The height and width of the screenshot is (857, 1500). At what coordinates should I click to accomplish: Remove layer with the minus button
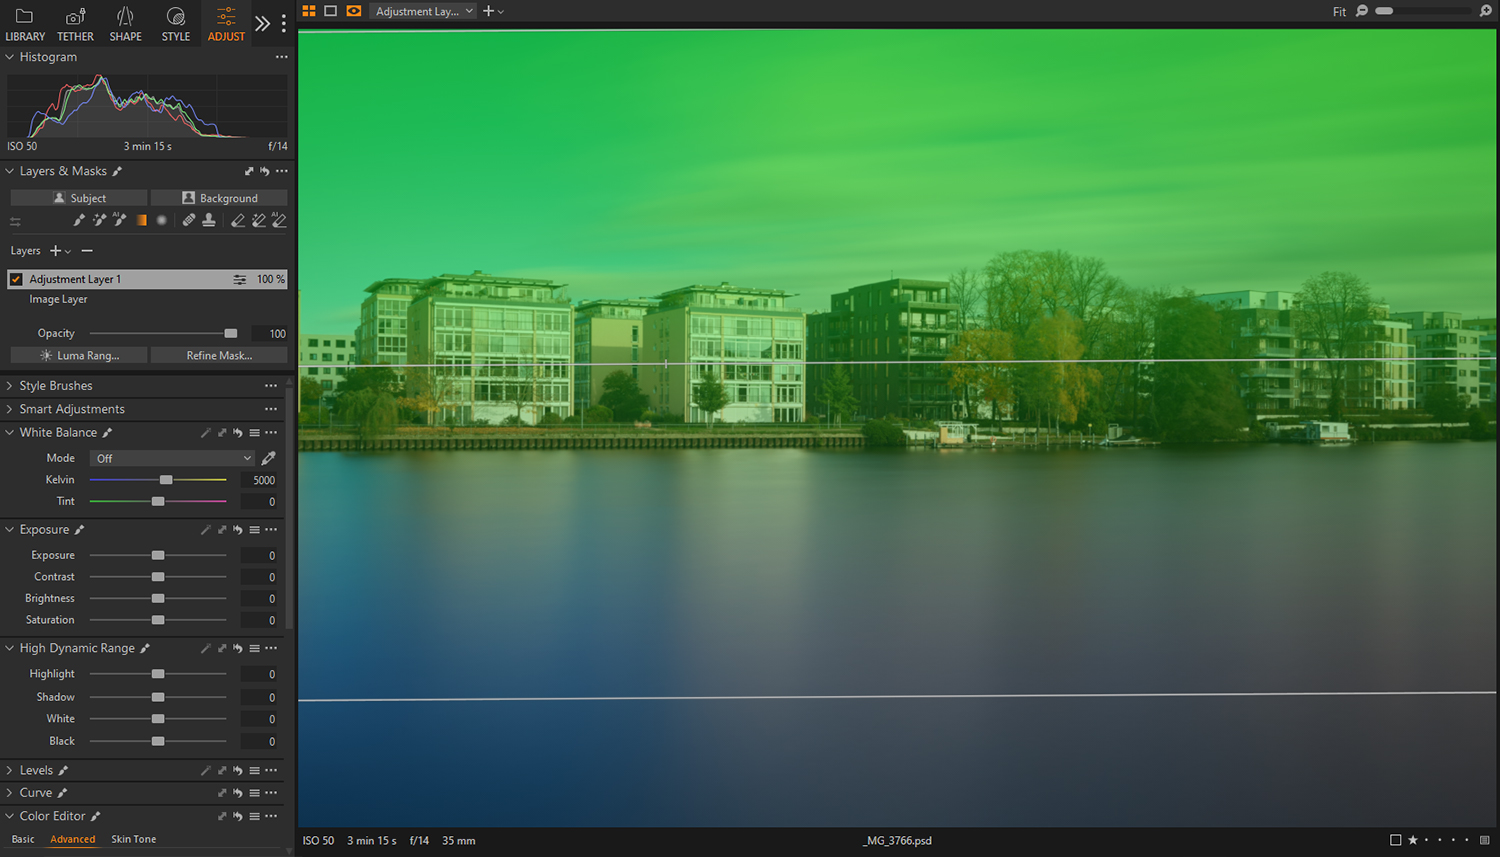point(87,251)
